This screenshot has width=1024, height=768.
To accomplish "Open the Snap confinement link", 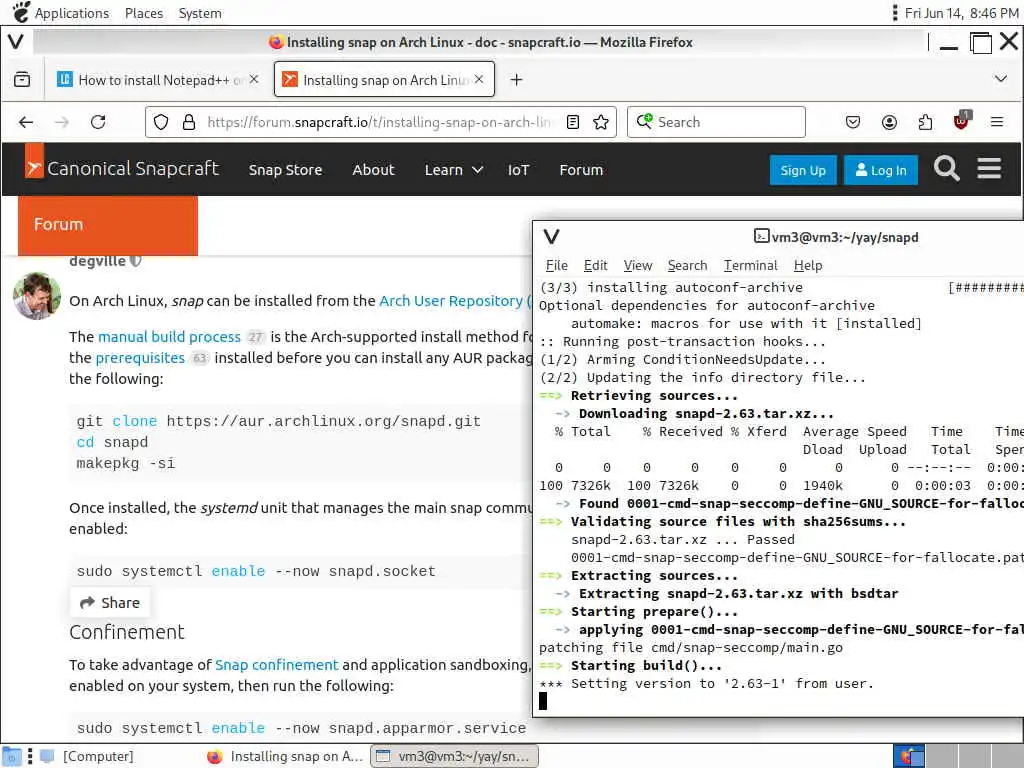I will pyautogui.click(x=277, y=665).
